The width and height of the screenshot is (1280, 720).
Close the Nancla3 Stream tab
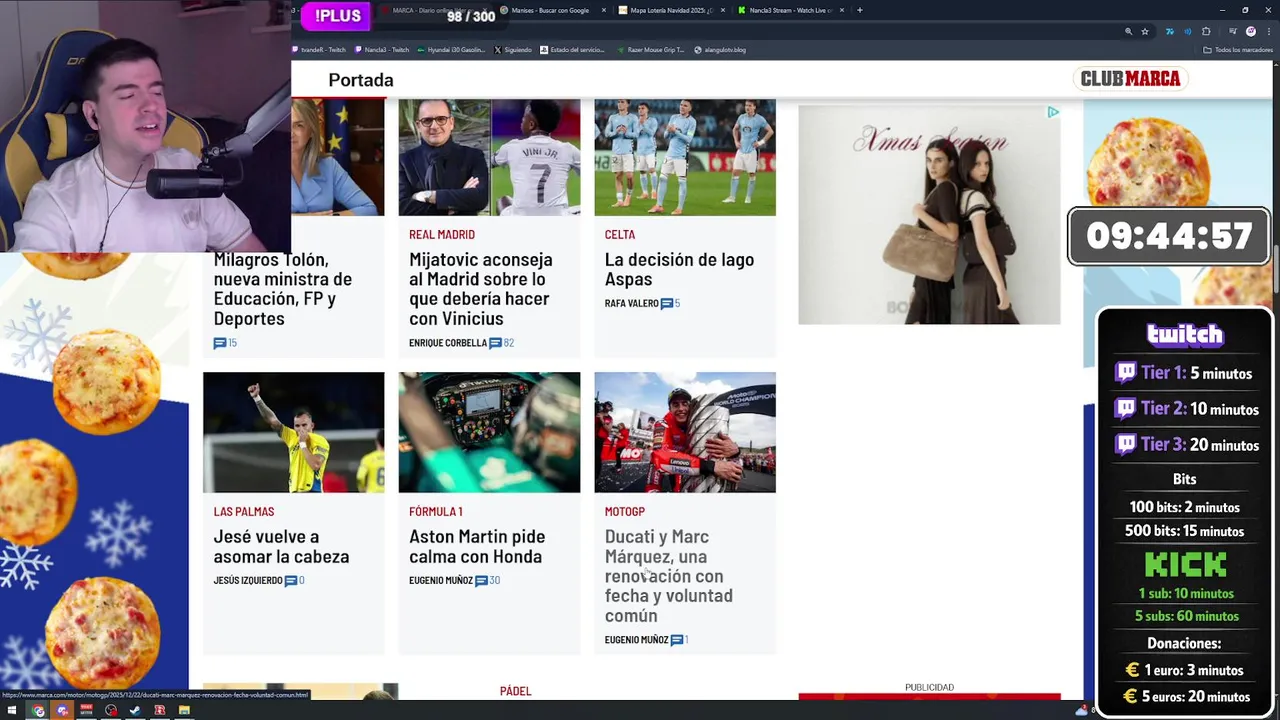(842, 10)
